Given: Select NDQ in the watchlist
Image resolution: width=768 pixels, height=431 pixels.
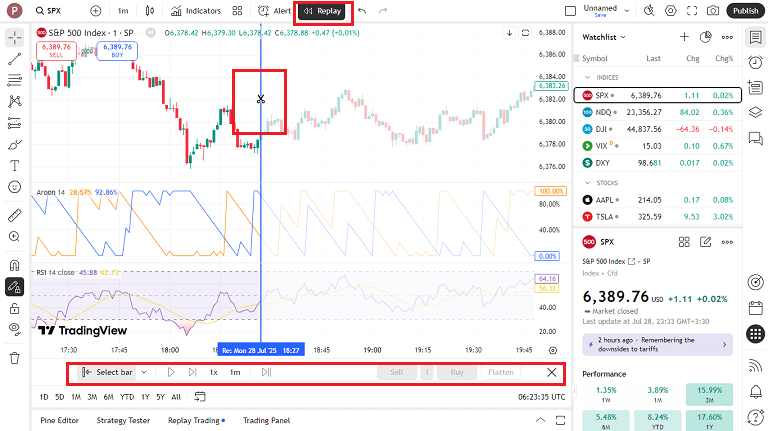Looking at the screenshot, I should coord(657,112).
